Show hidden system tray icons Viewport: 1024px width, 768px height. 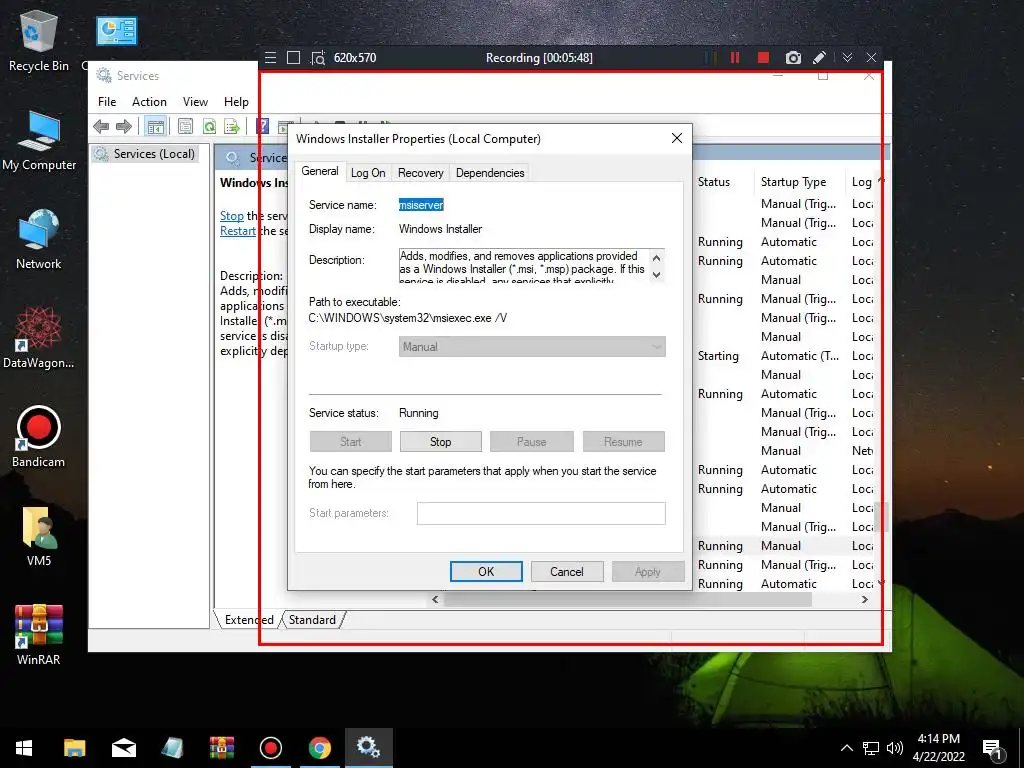[x=846, y=748]
